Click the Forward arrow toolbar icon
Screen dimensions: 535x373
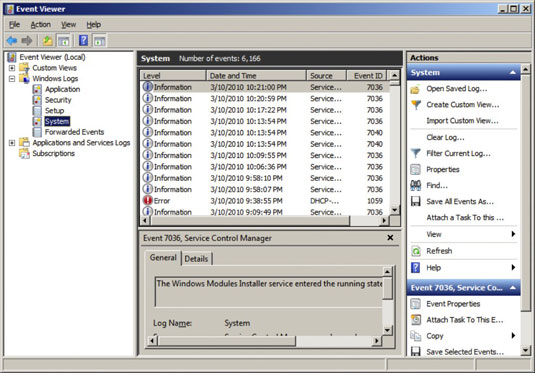pos(27,41)
